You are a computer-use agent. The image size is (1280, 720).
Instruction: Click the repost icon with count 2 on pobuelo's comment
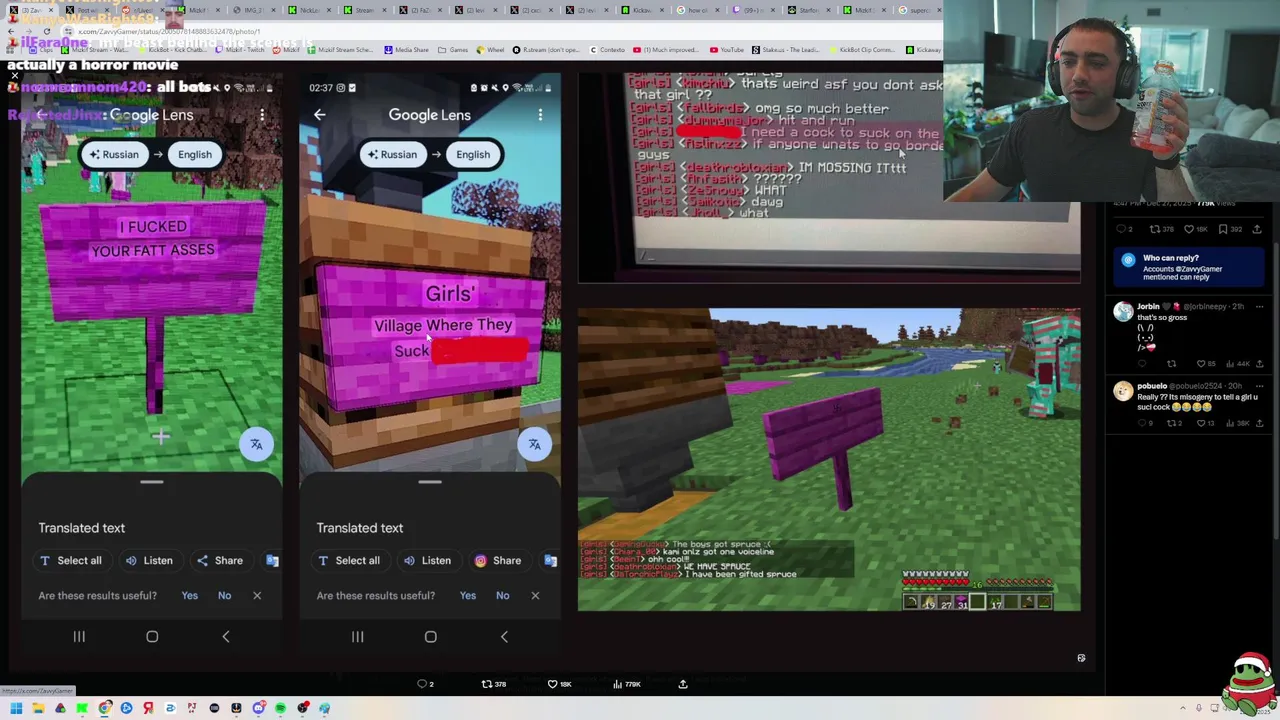point(1174,423)
